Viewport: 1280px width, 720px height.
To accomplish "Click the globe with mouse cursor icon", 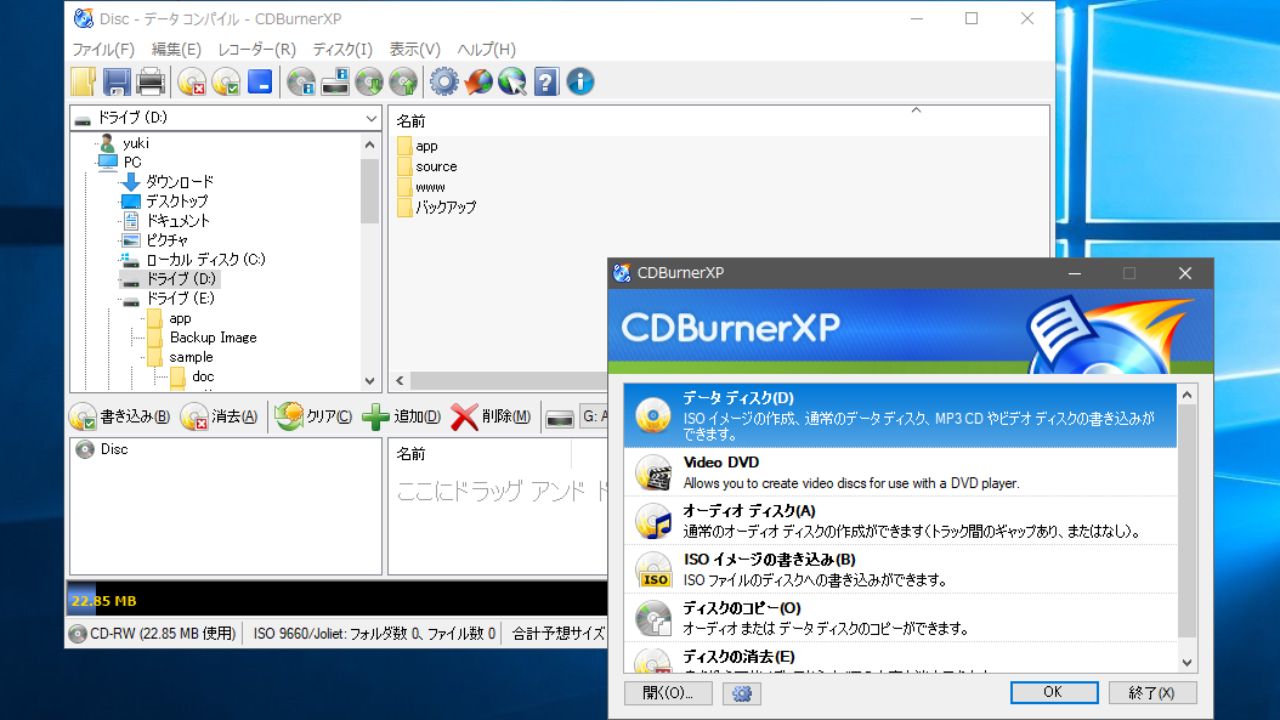I will tap(512, 81).
